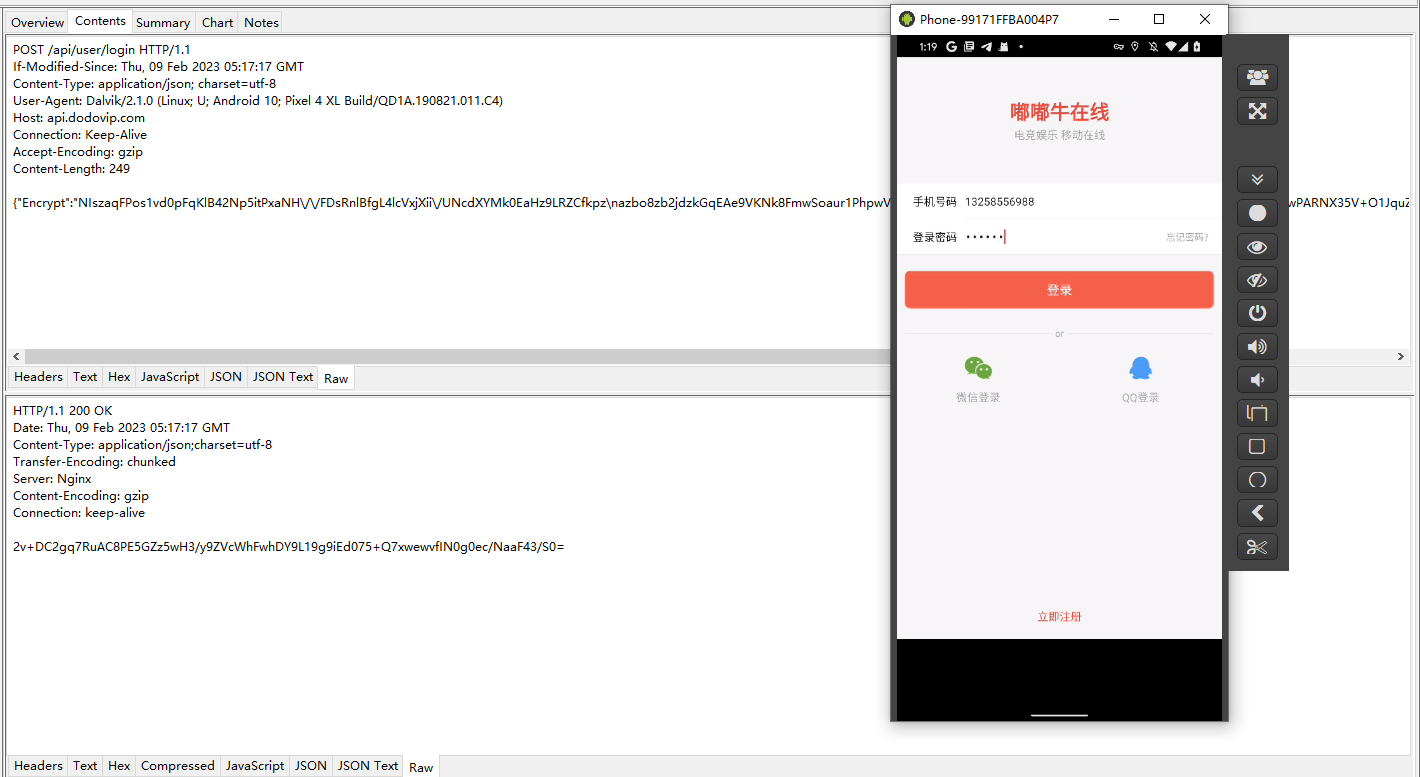Click the encrypted response body text starting '2v+DC2gq7'
The height and width of the screenshot is (777, 1420).
pyautogui.click(x=289, y=547)
